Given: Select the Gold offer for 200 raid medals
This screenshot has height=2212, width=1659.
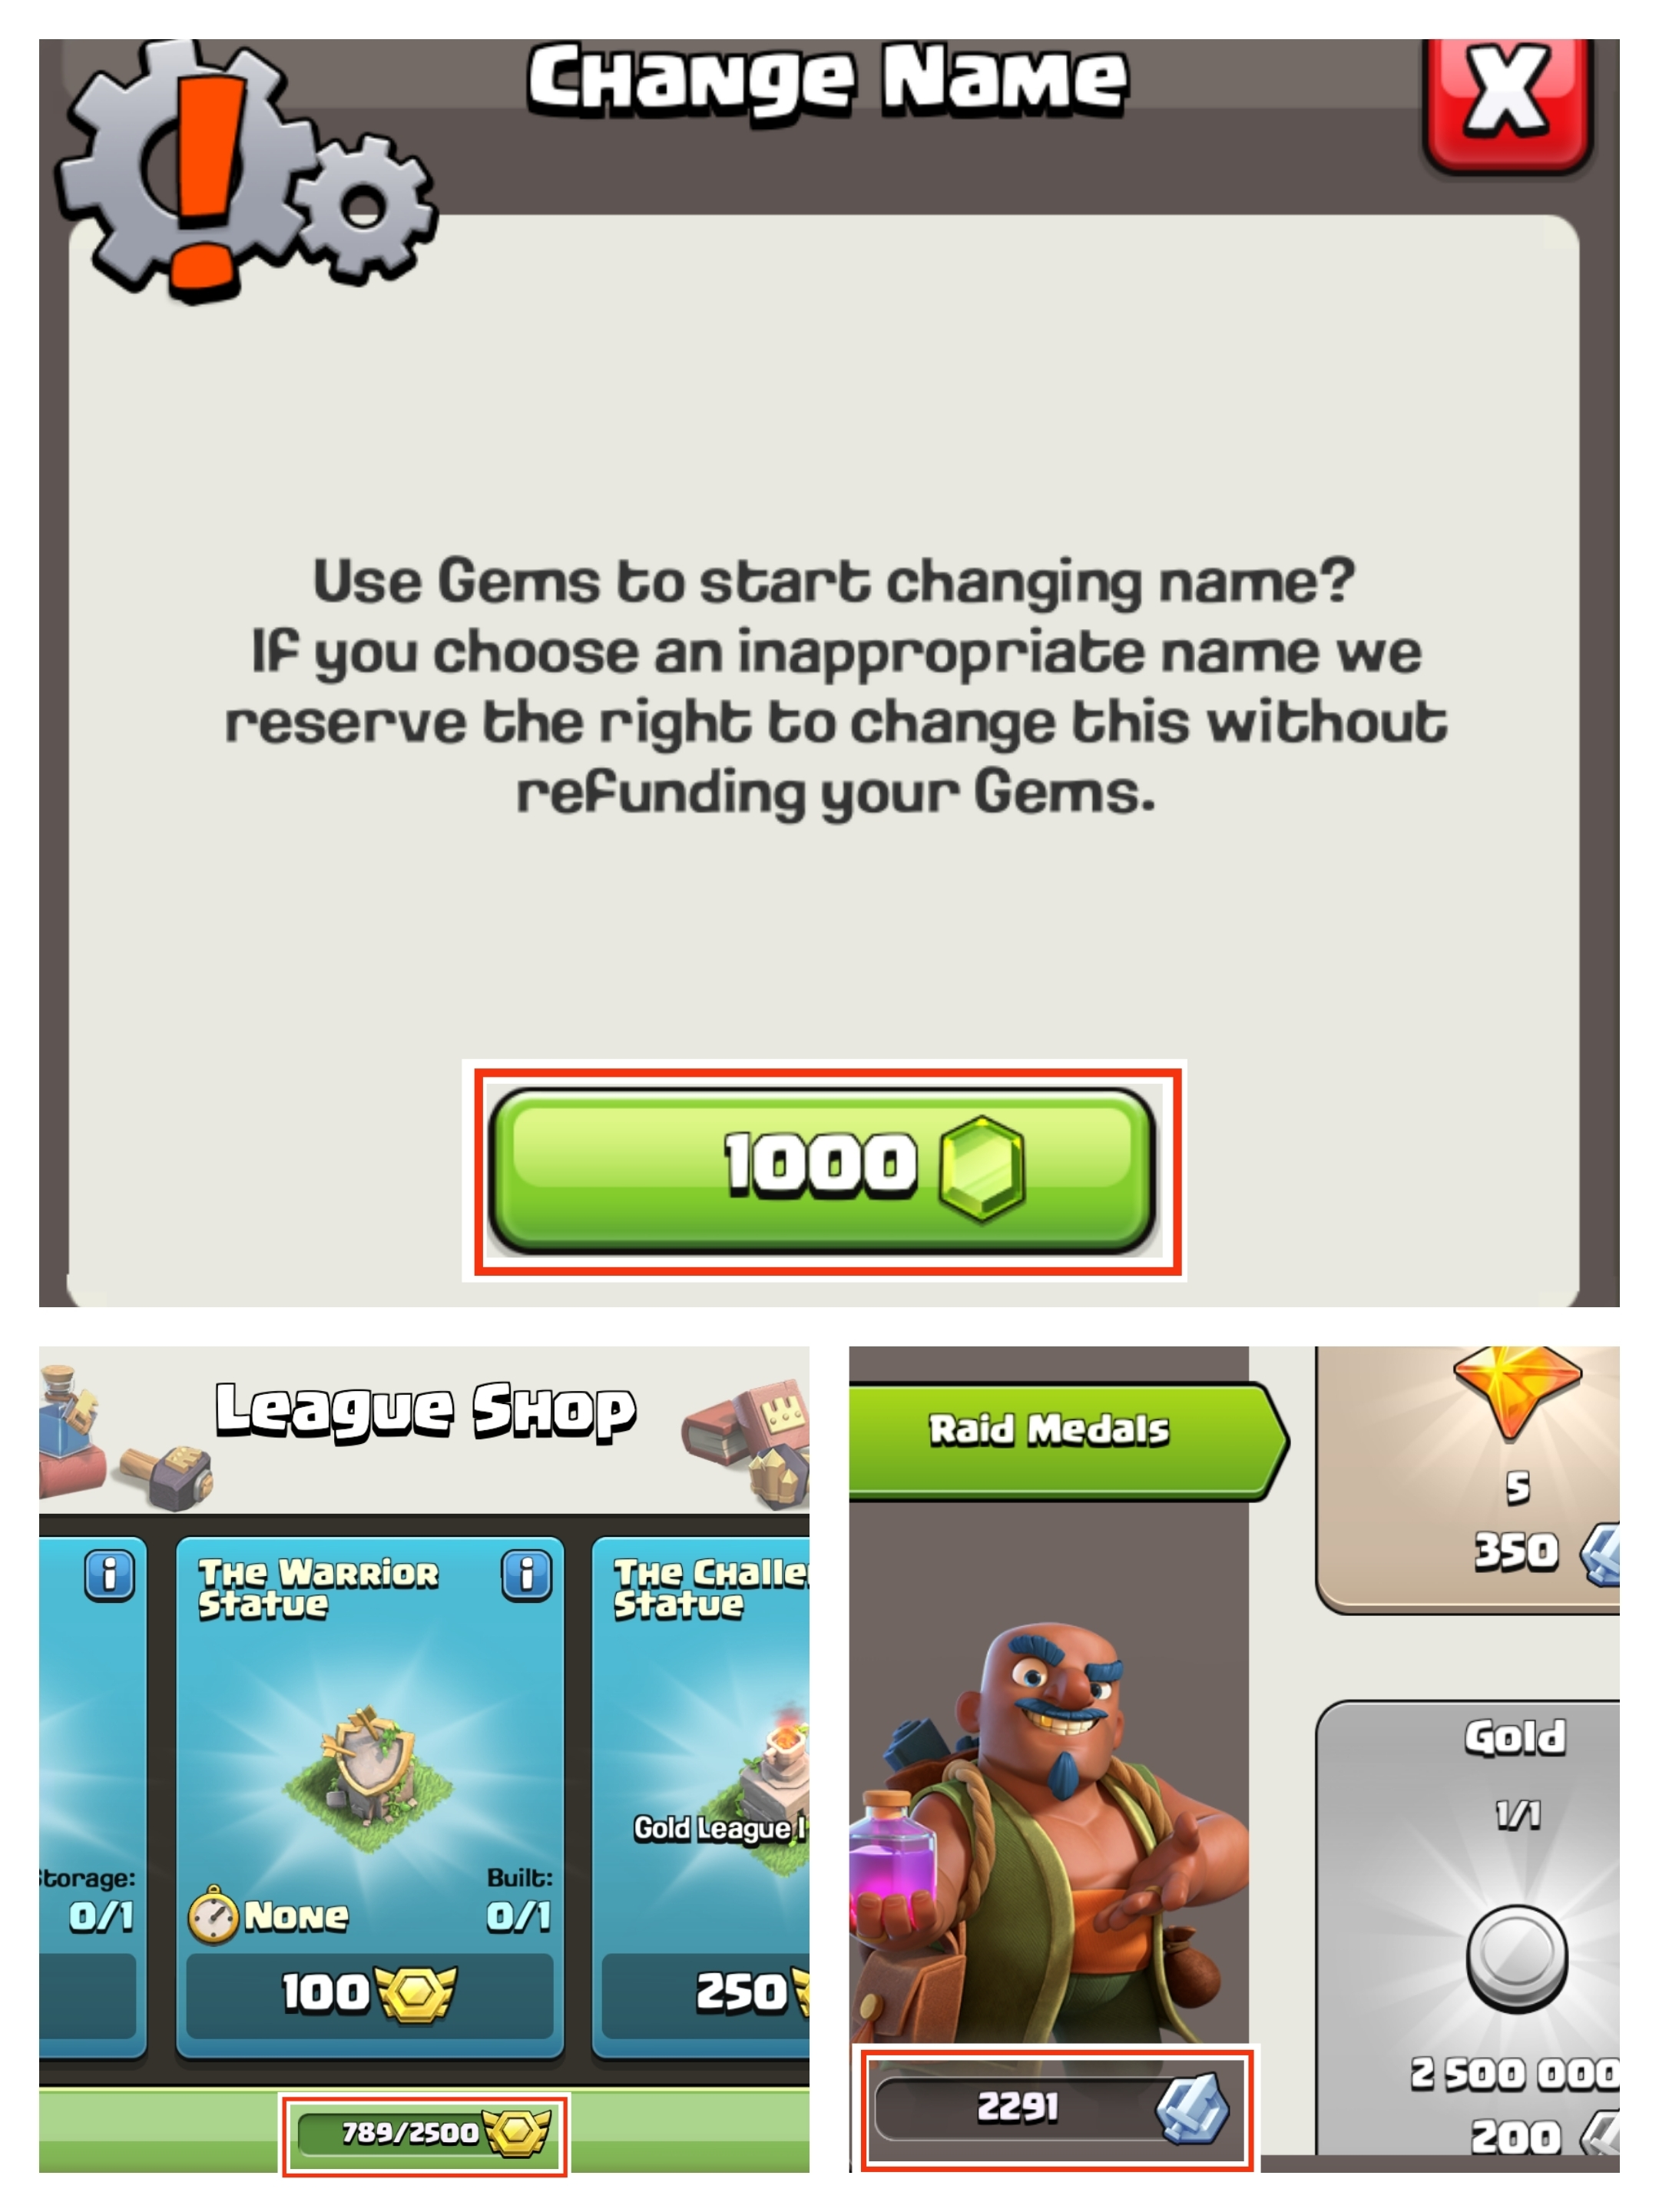Looking at the screenshot, I should coord(1468,1928).
